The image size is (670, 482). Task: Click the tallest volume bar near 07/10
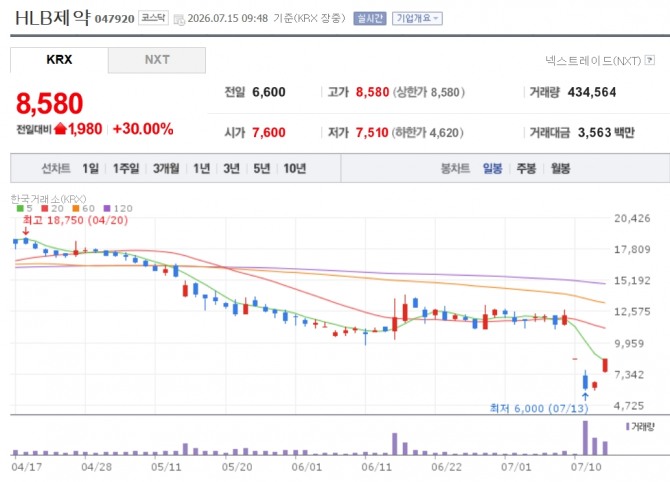tap(585, 438)
